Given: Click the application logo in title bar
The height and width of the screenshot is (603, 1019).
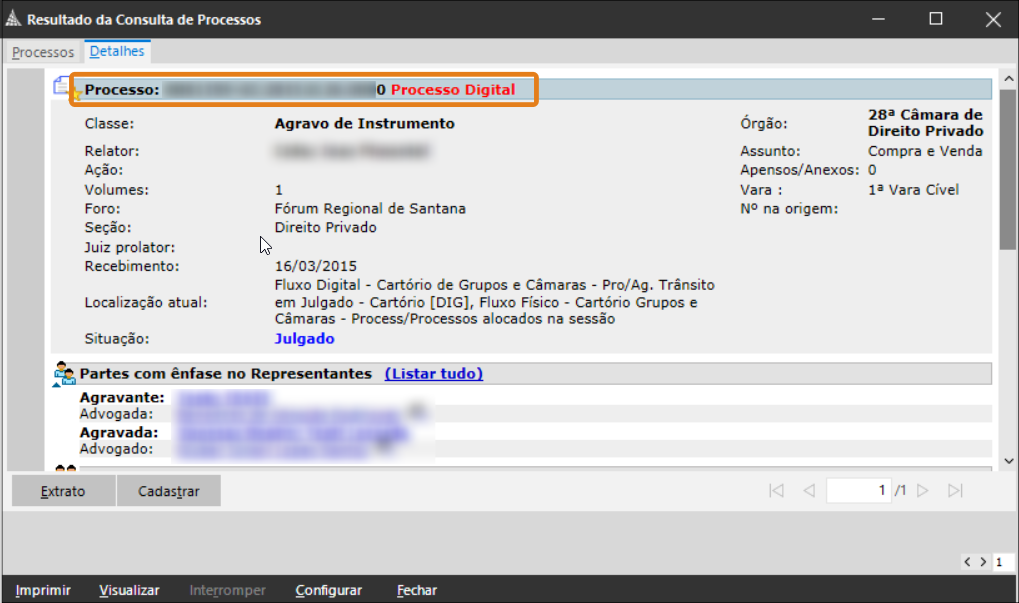Looking at the screenshot, I should (x=13, y=19).
